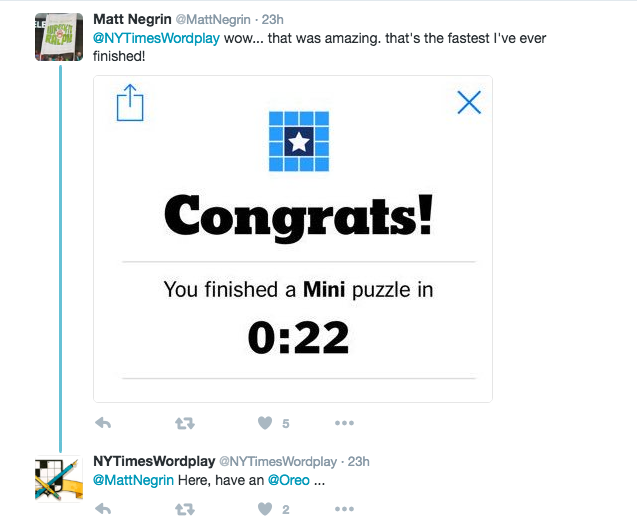Click the 23h timestamp on NYTimesWordplay's reply
The width and height of the screenshot is (637, 528).
(357, 461)
